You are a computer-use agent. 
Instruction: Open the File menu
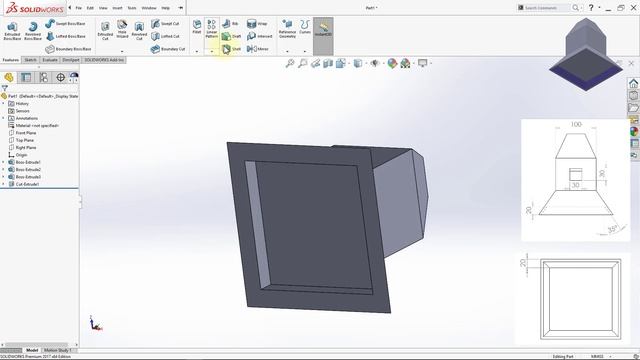click(78, 8)
